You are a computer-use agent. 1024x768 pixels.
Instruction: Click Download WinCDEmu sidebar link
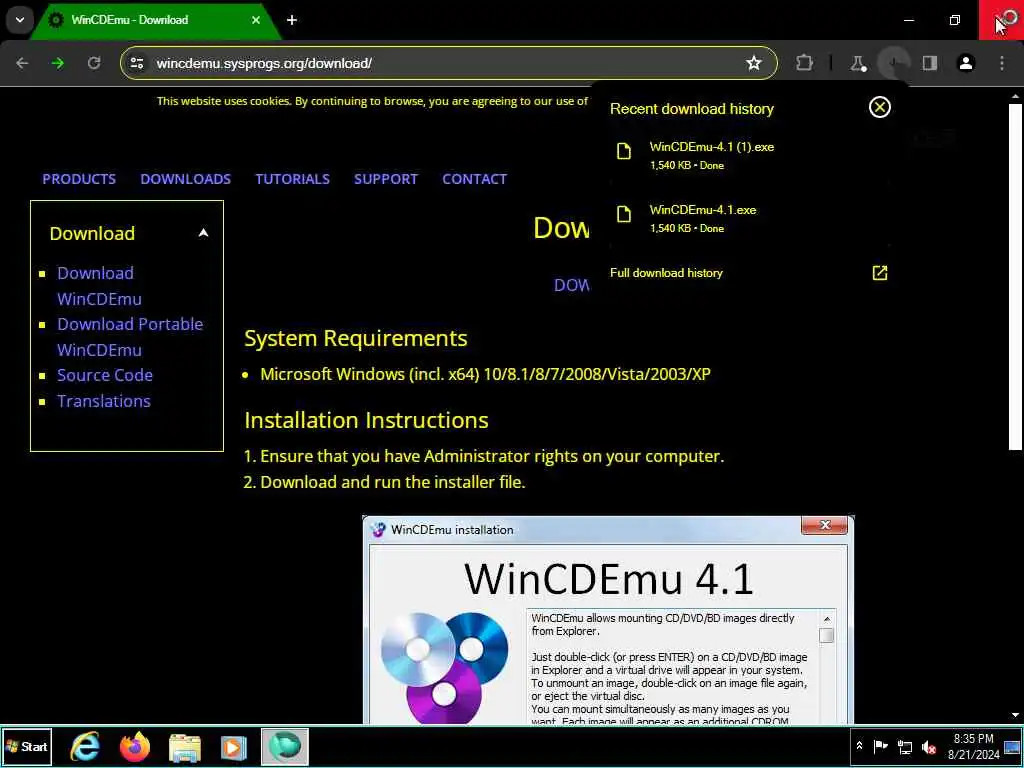[x=99, y=285]
